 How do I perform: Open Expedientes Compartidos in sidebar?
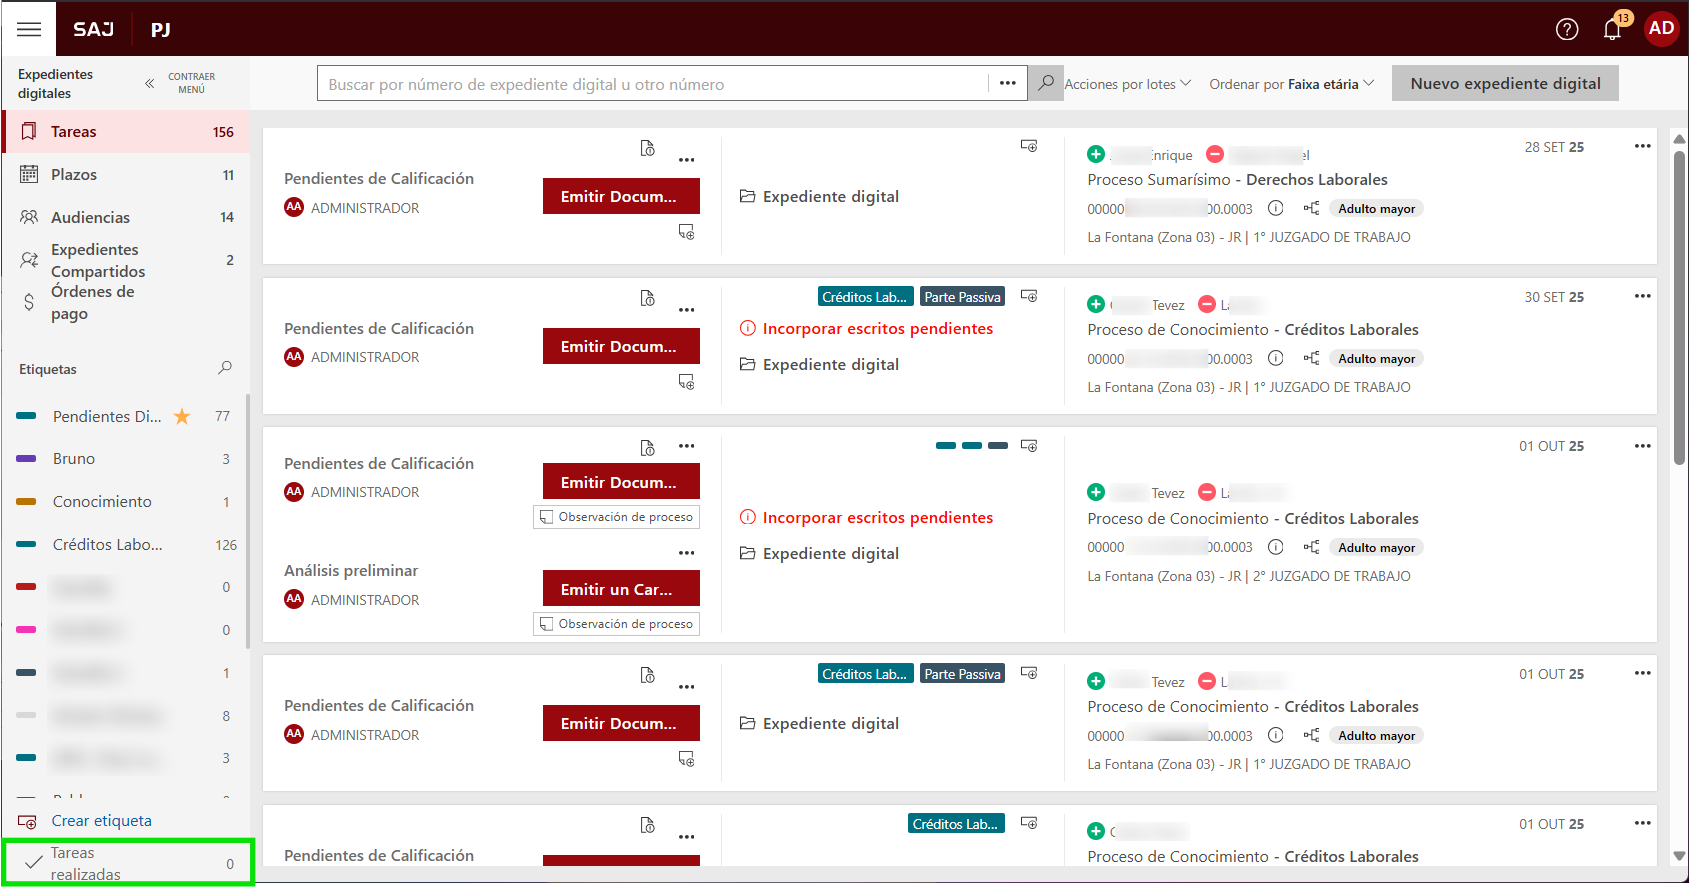[x=126, y=260]
